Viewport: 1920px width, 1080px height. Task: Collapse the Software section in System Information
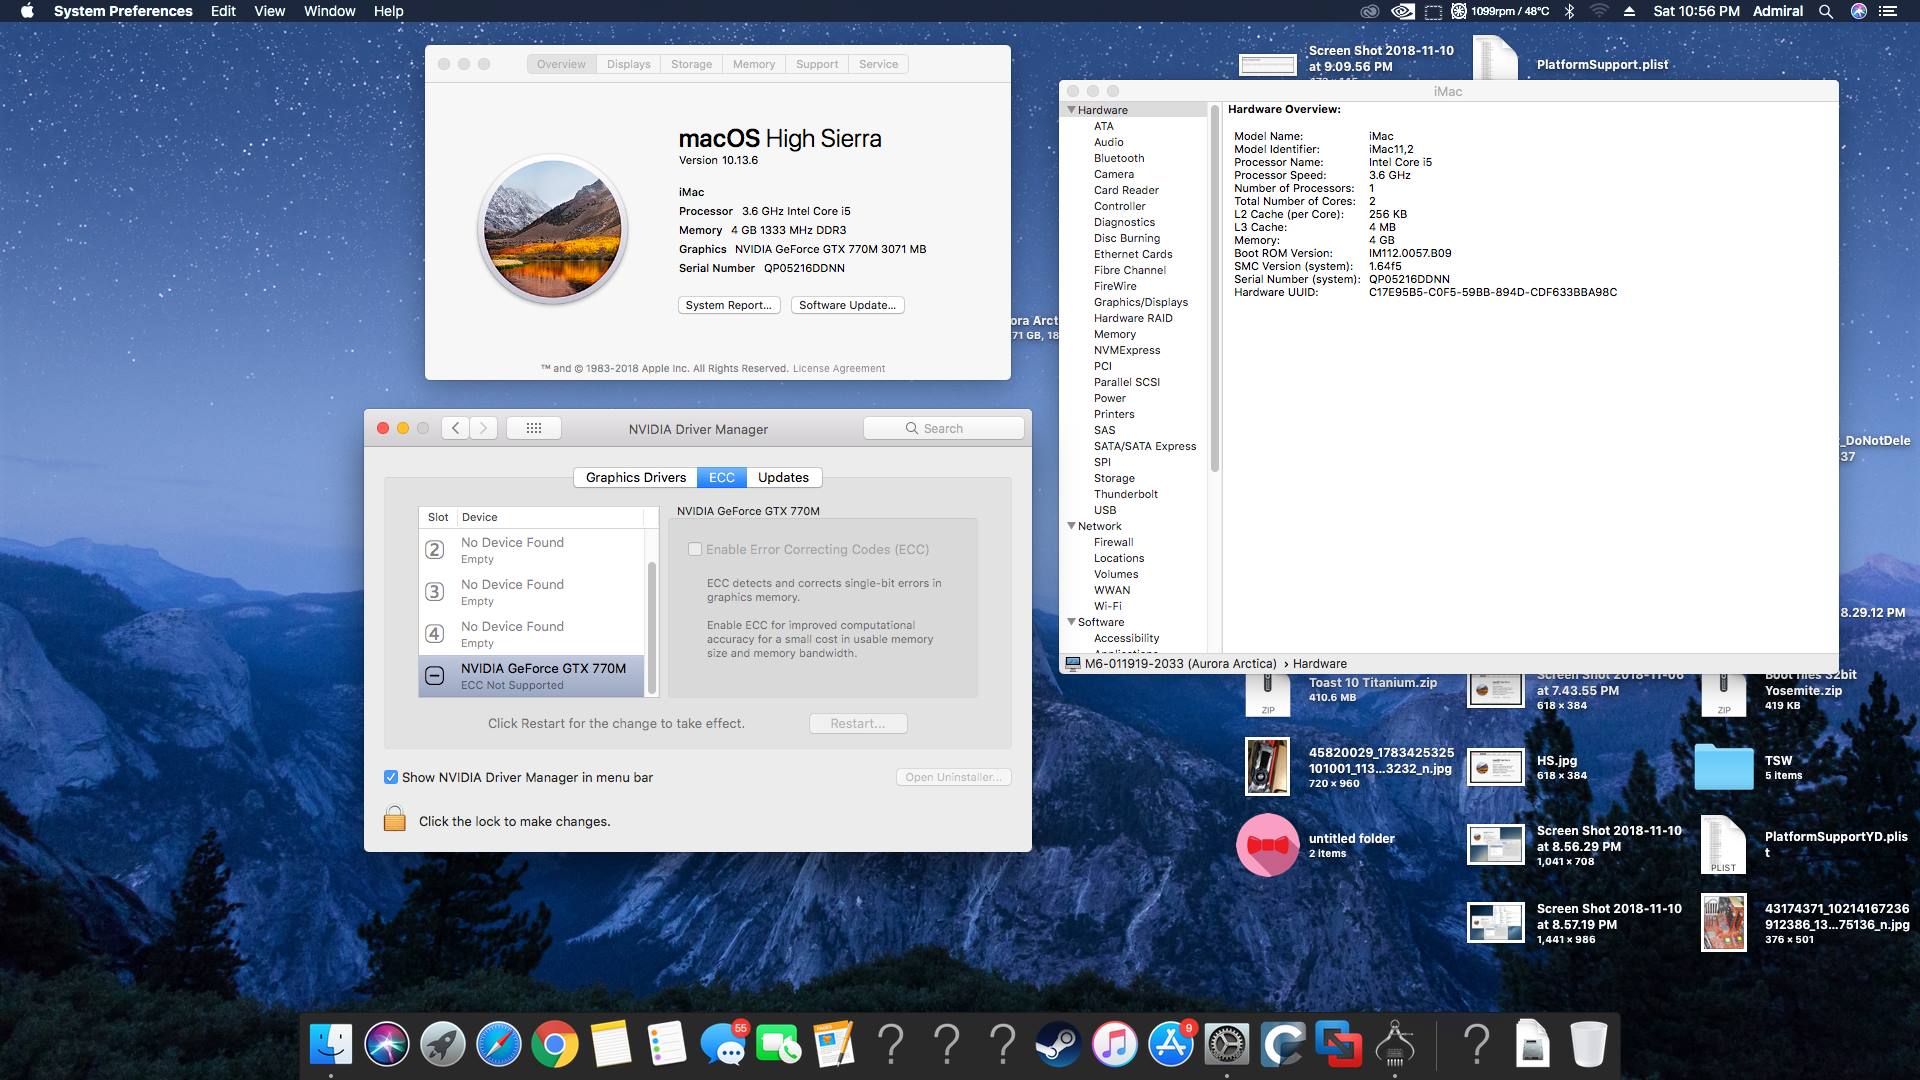point(1073,621)
